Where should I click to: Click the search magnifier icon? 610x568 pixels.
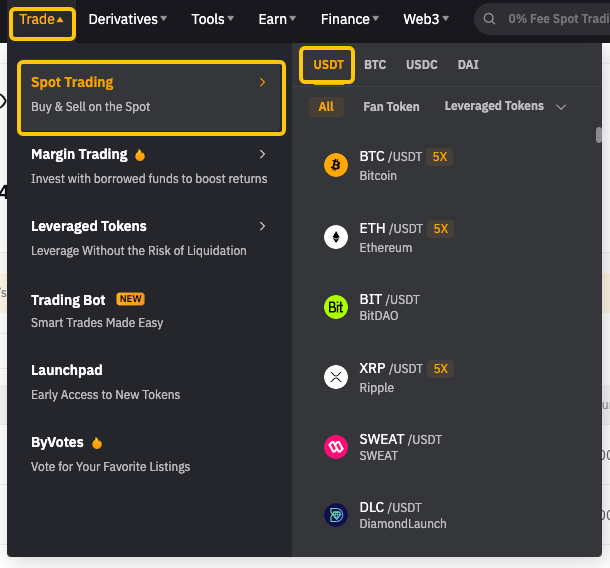pyautogui.click(x=490, y=19)
